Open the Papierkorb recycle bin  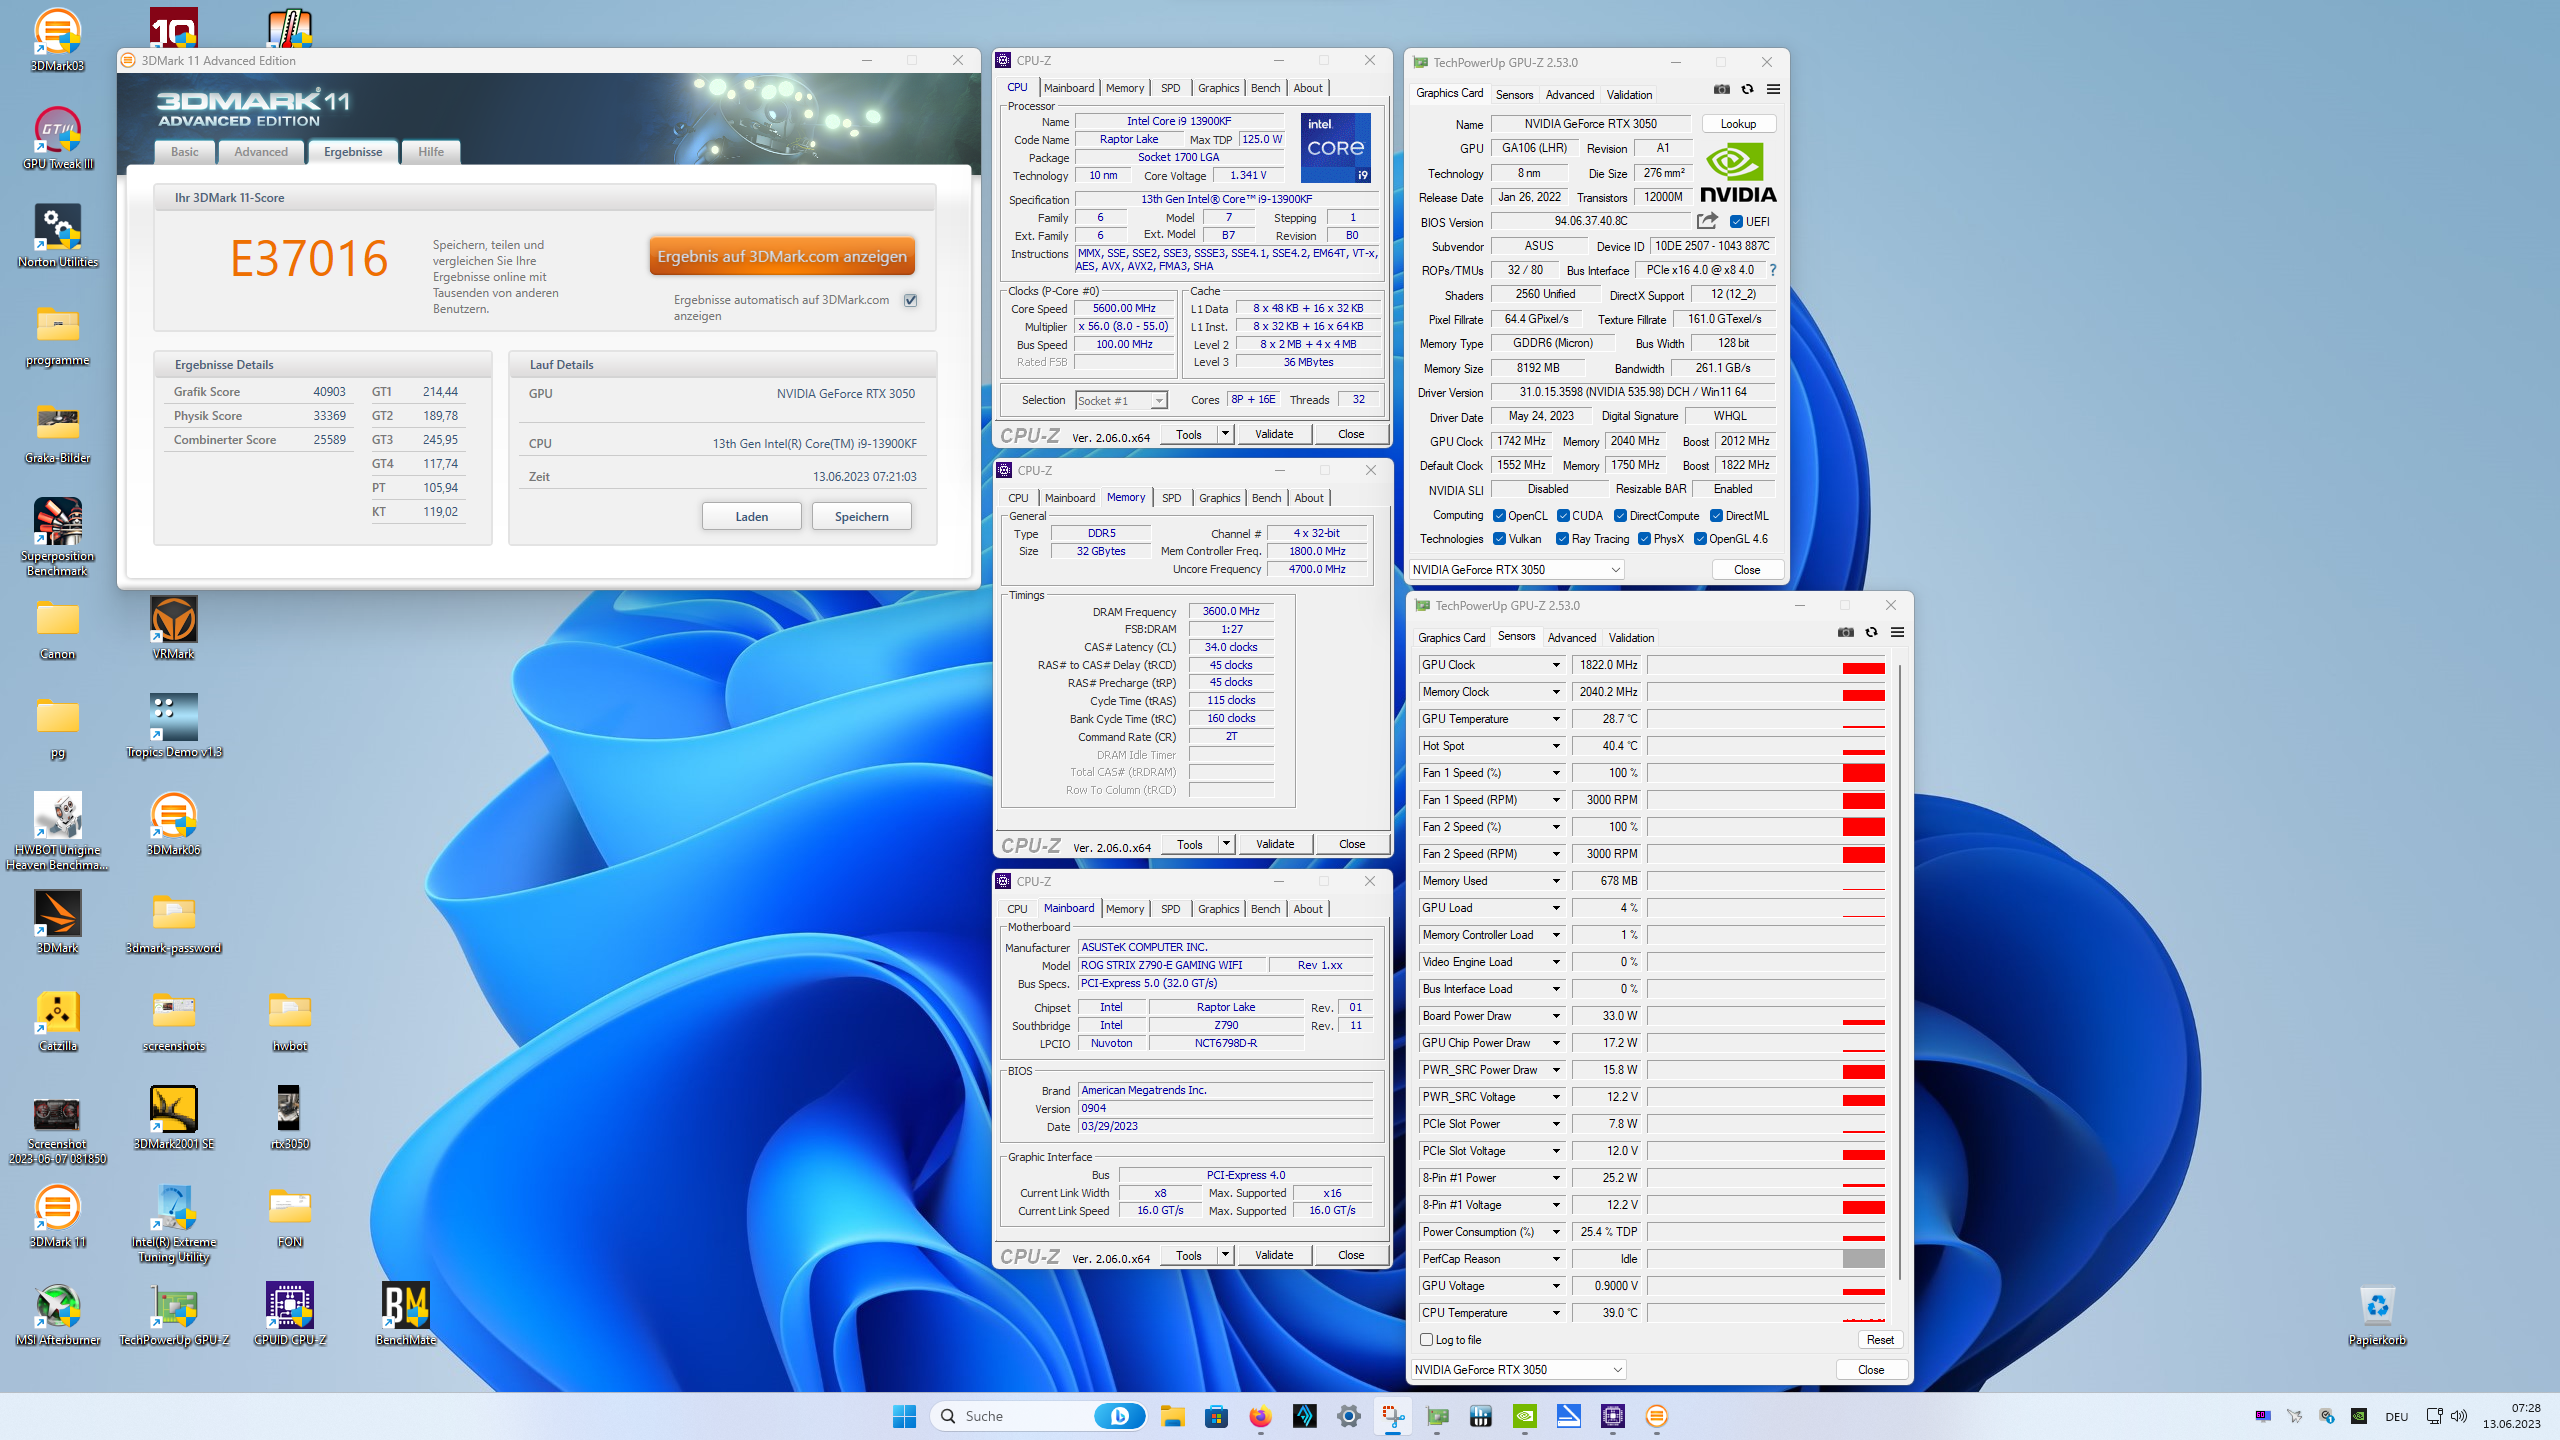click(2377, 1314)
